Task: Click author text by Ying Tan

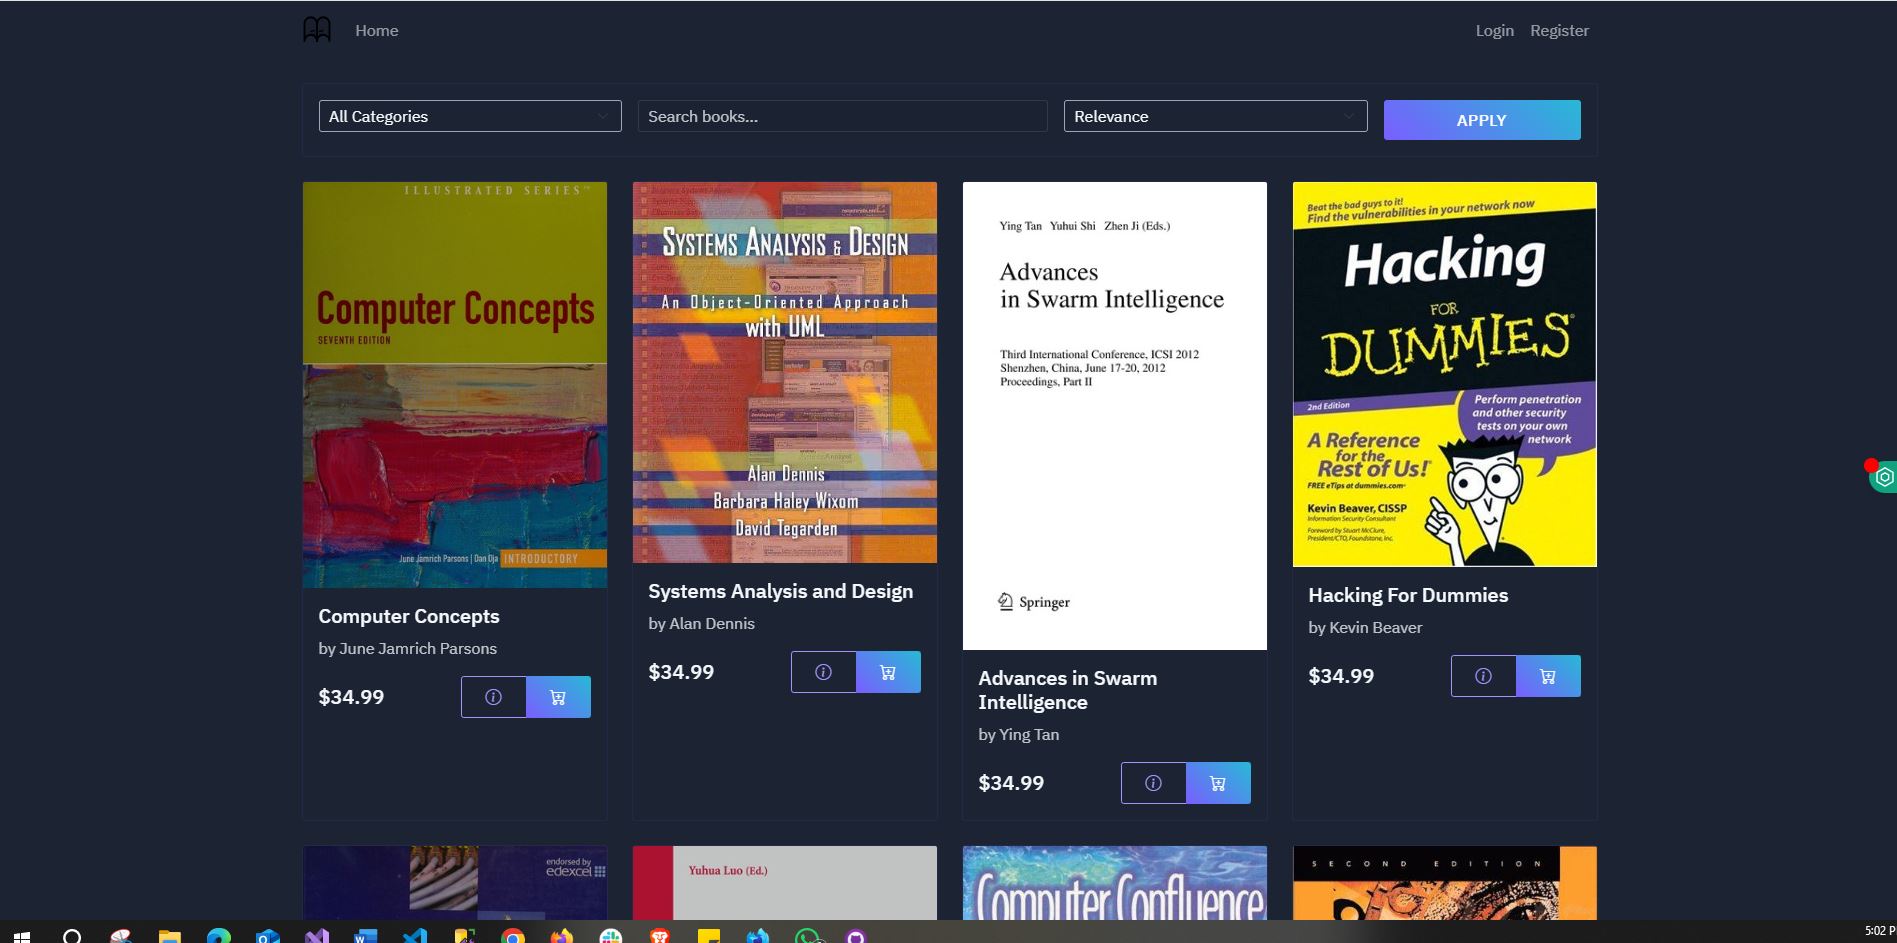Action: click(x=1018, y=734)
